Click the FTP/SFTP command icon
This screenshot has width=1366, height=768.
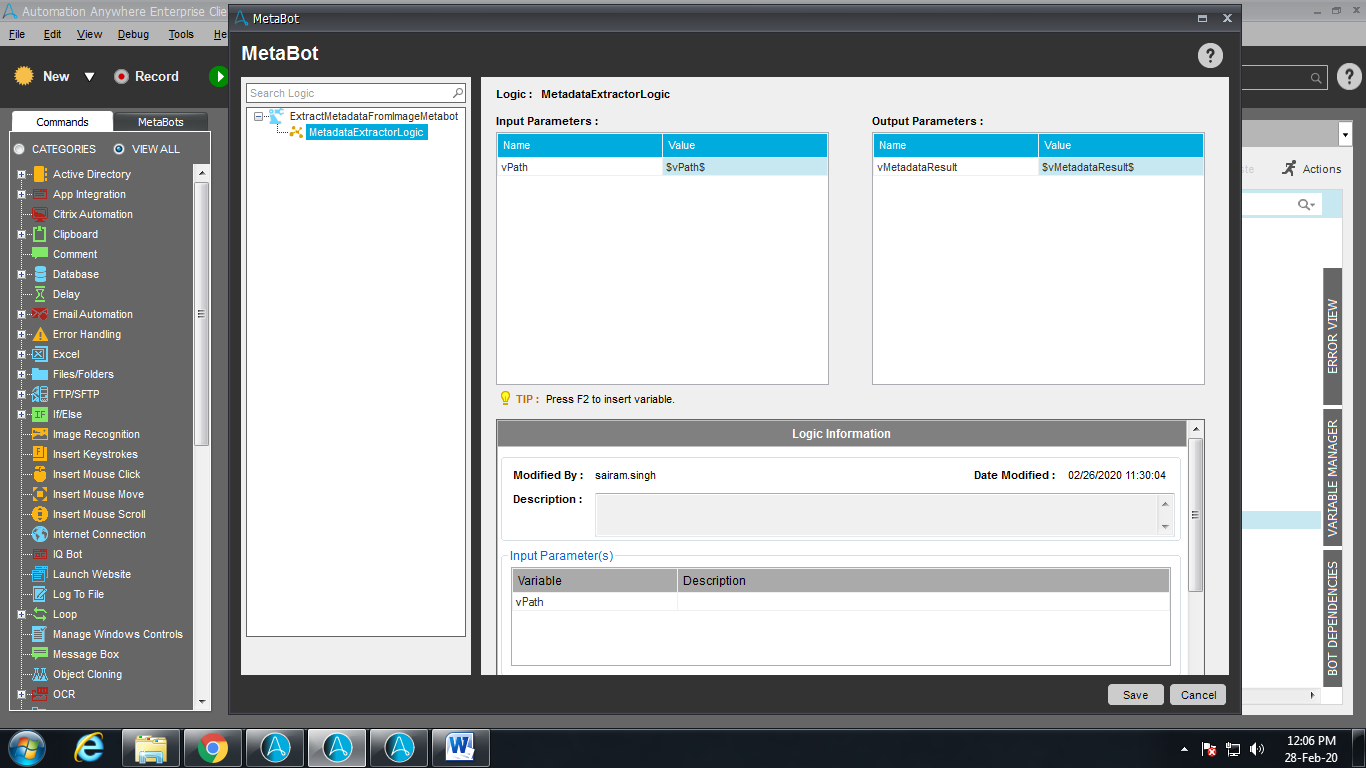(40, 394)
